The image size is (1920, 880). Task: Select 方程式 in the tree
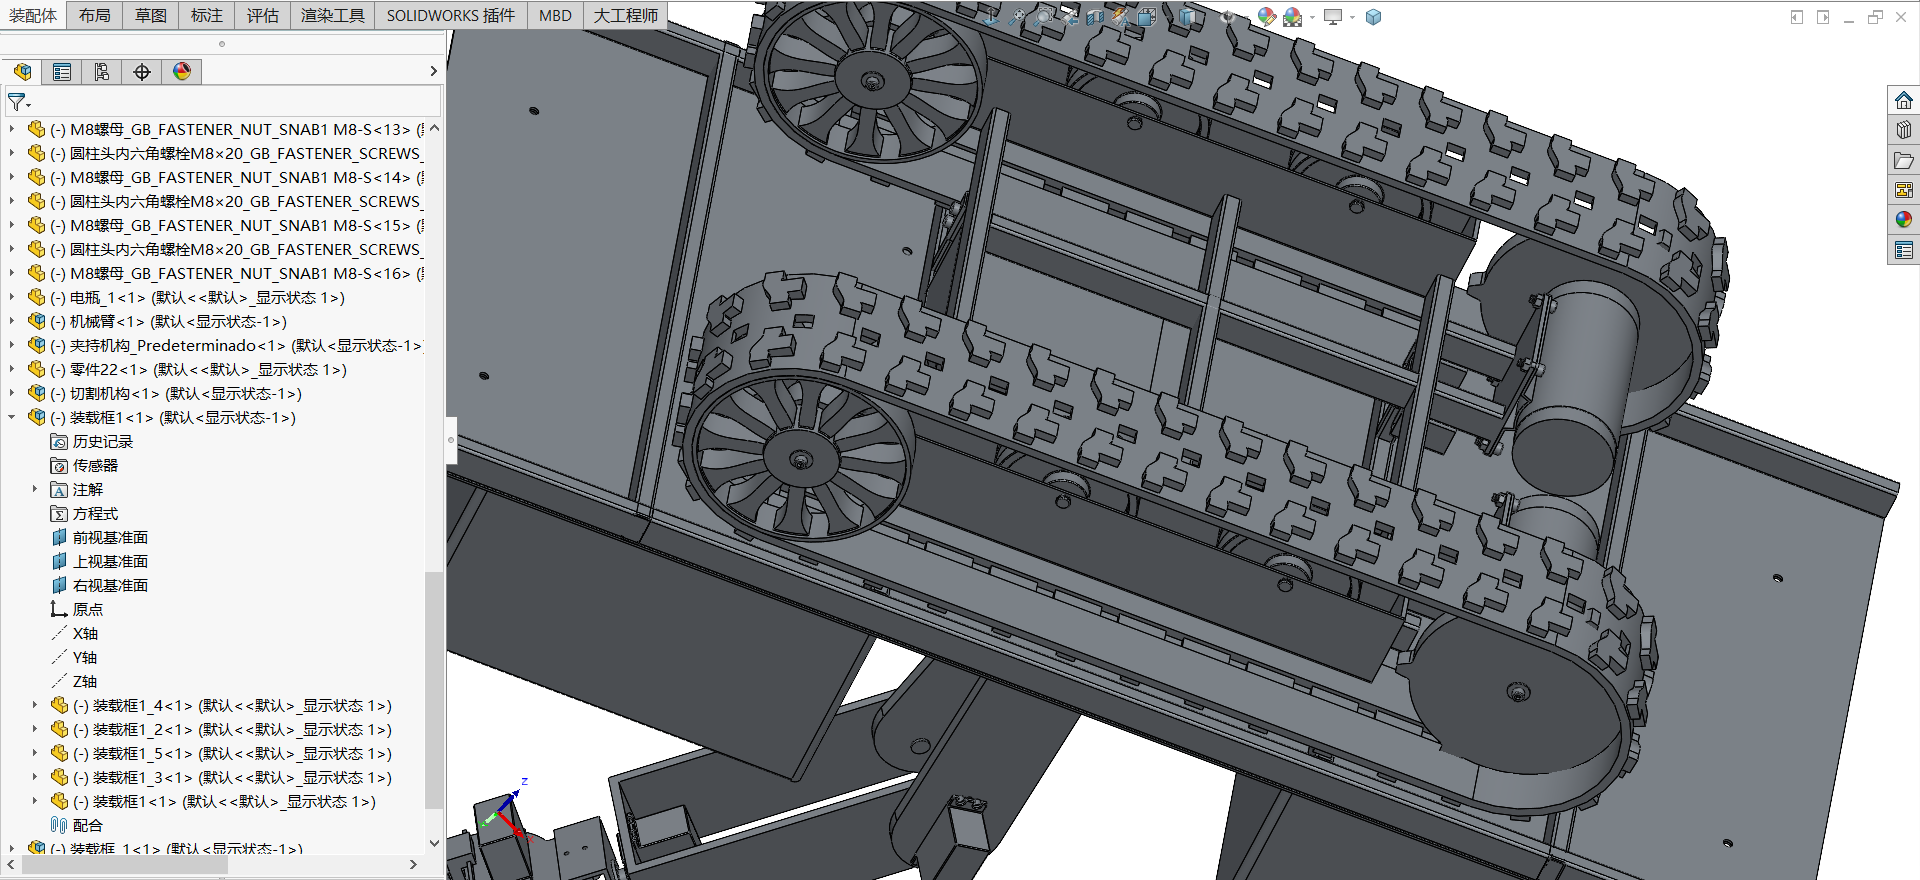(95, 513)
